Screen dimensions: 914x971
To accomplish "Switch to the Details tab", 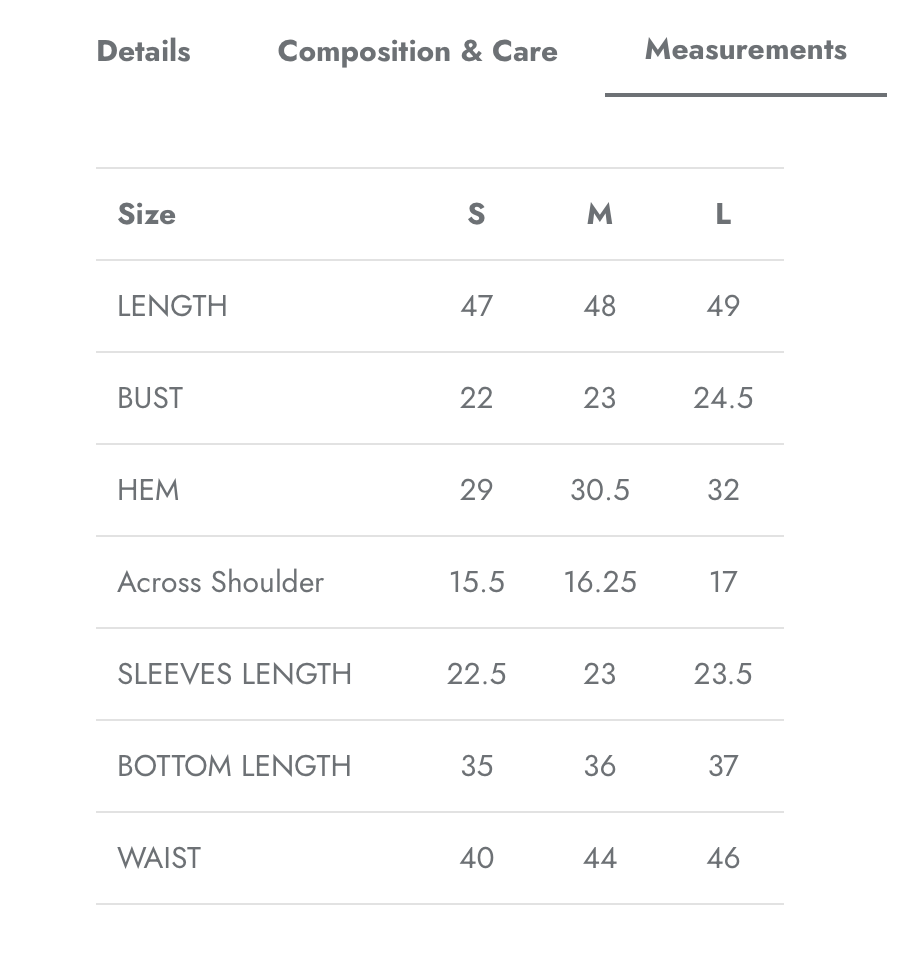I will pyautogui.click(x=143, y=51).
